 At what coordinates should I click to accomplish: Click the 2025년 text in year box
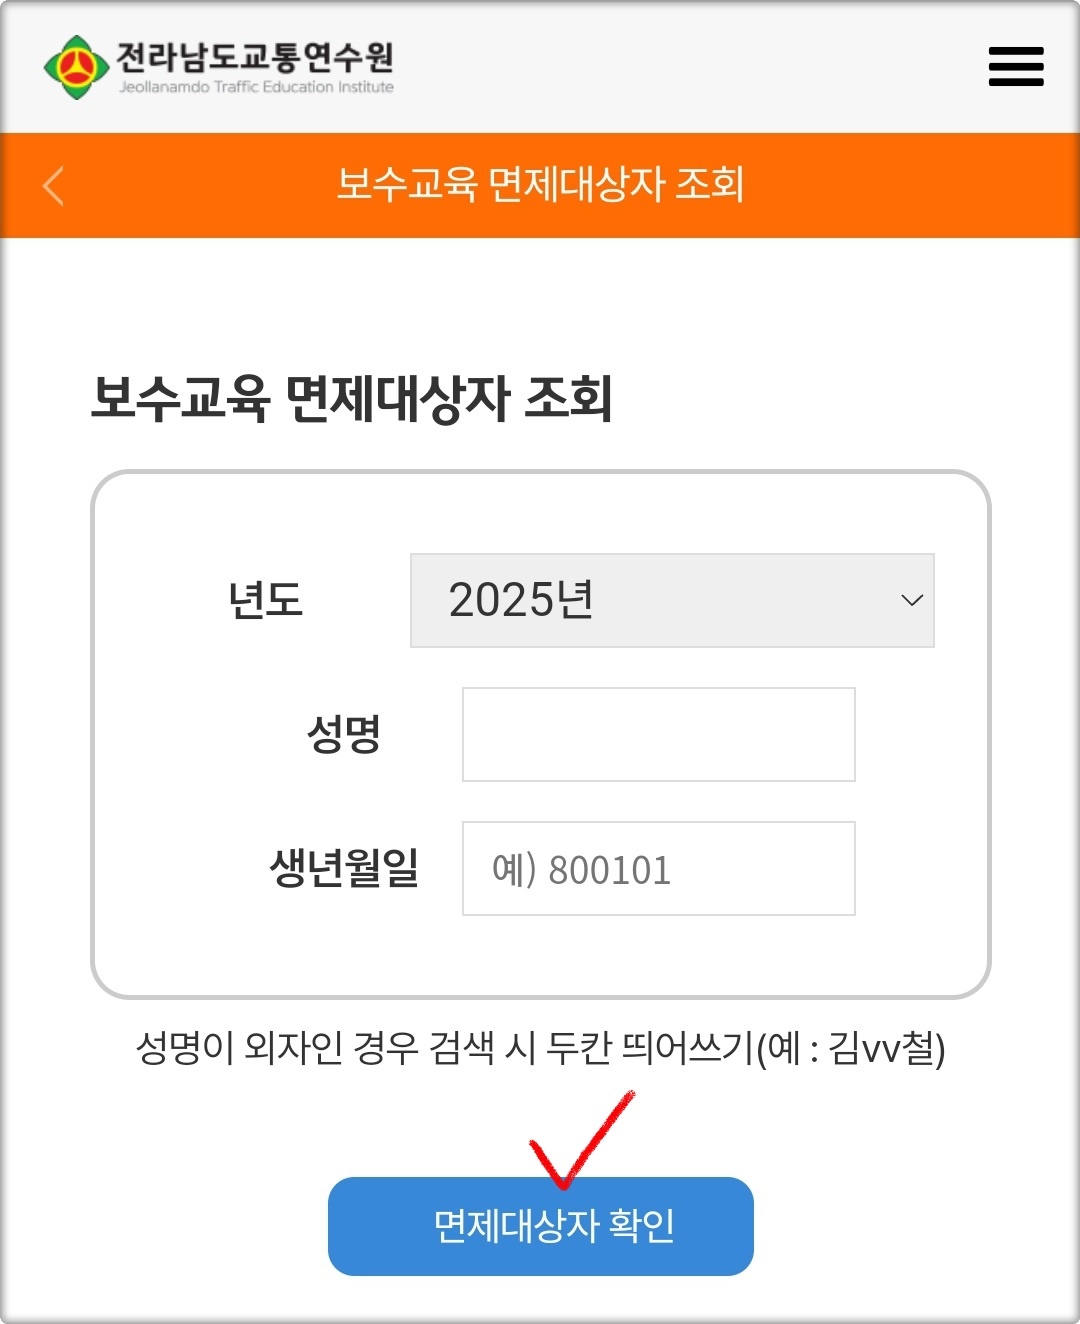tap(521, 600)
